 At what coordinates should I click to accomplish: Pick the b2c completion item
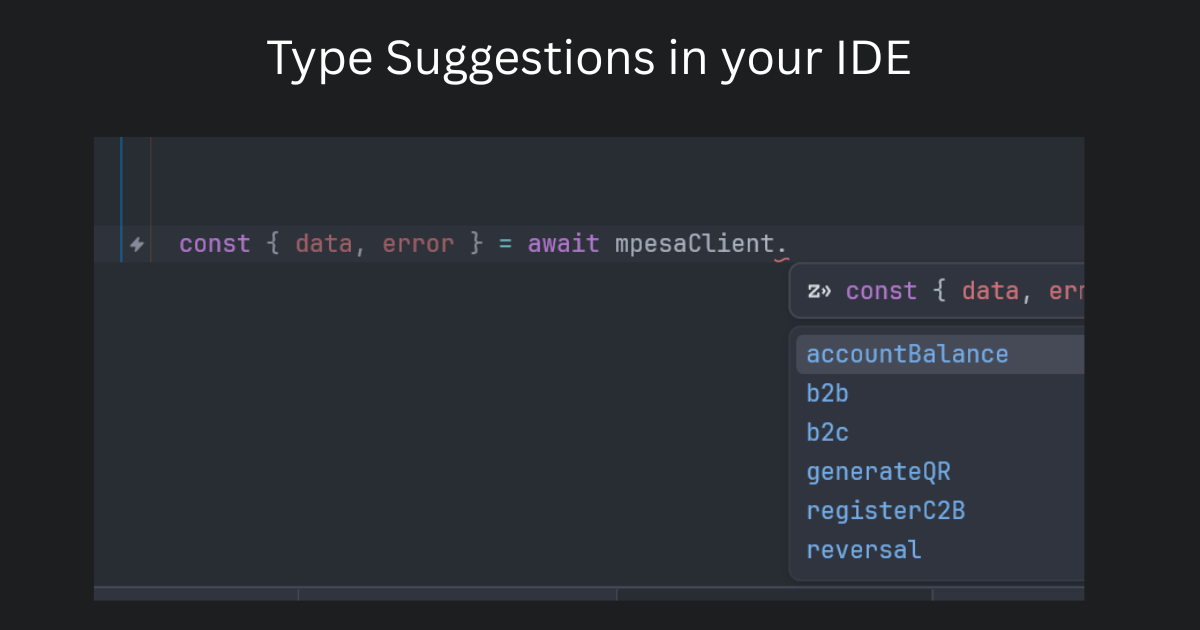click(x=828, y=432)
